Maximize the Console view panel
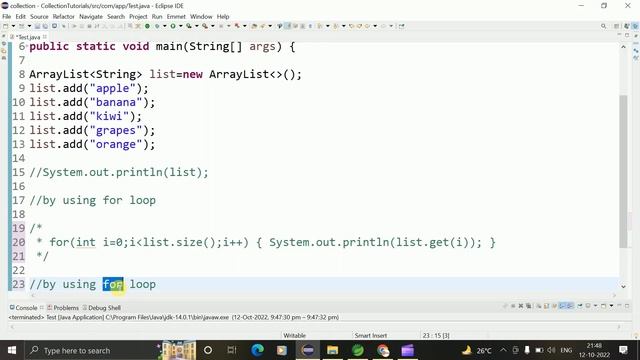640x360 pixels. 627,306
